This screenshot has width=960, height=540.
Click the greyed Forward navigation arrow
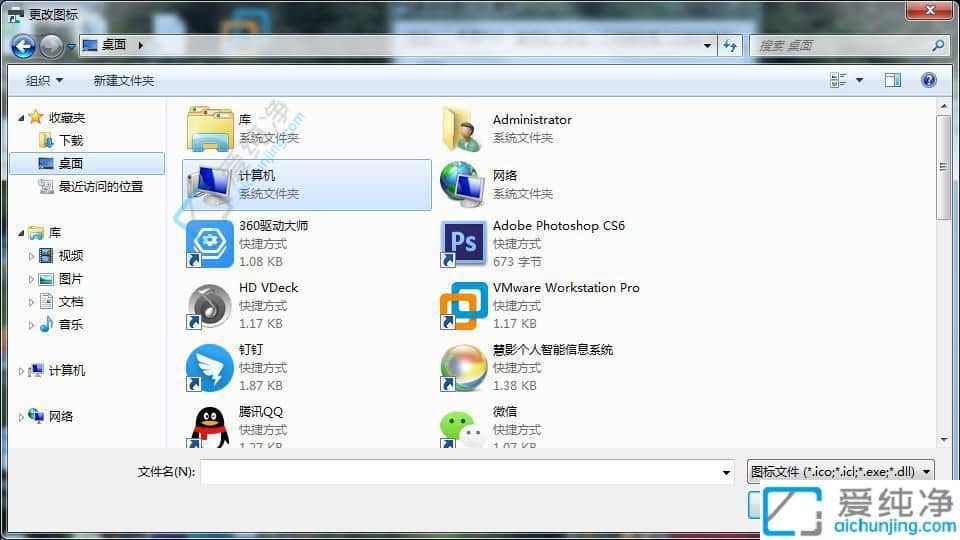click(x=51, y=46)
